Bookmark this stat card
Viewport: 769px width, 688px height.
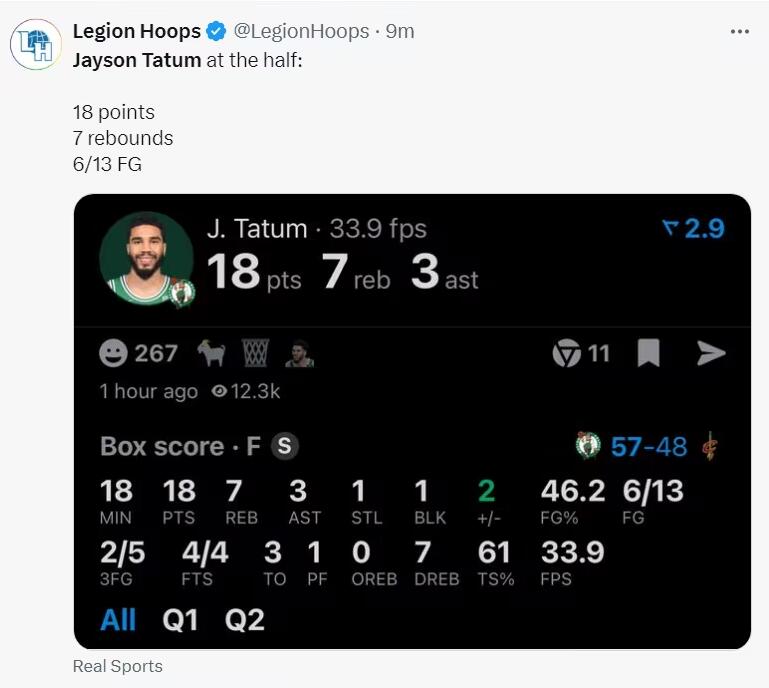point(649,353)
